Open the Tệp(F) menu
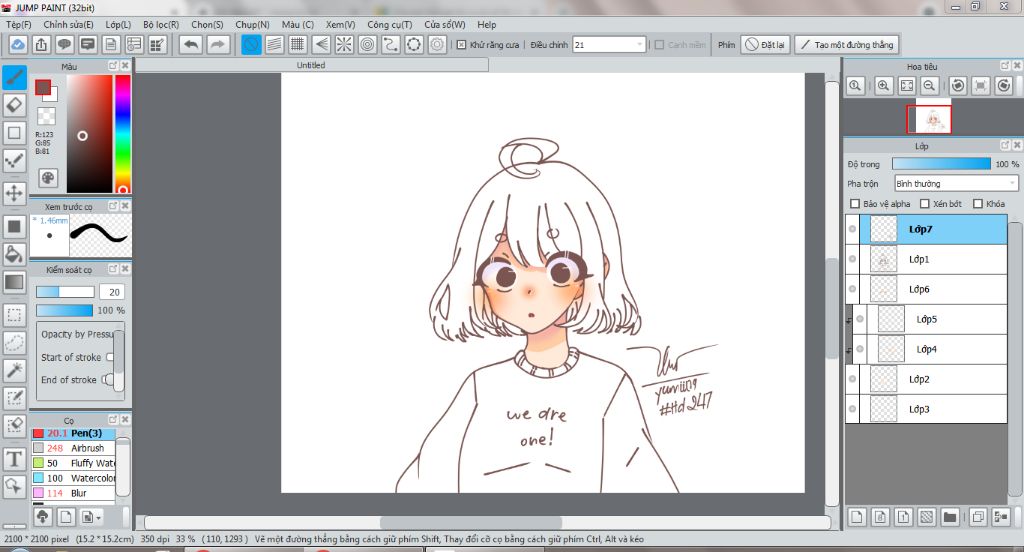The height and width of the screenshot is (552, 1024). click(x=18, y=24)
